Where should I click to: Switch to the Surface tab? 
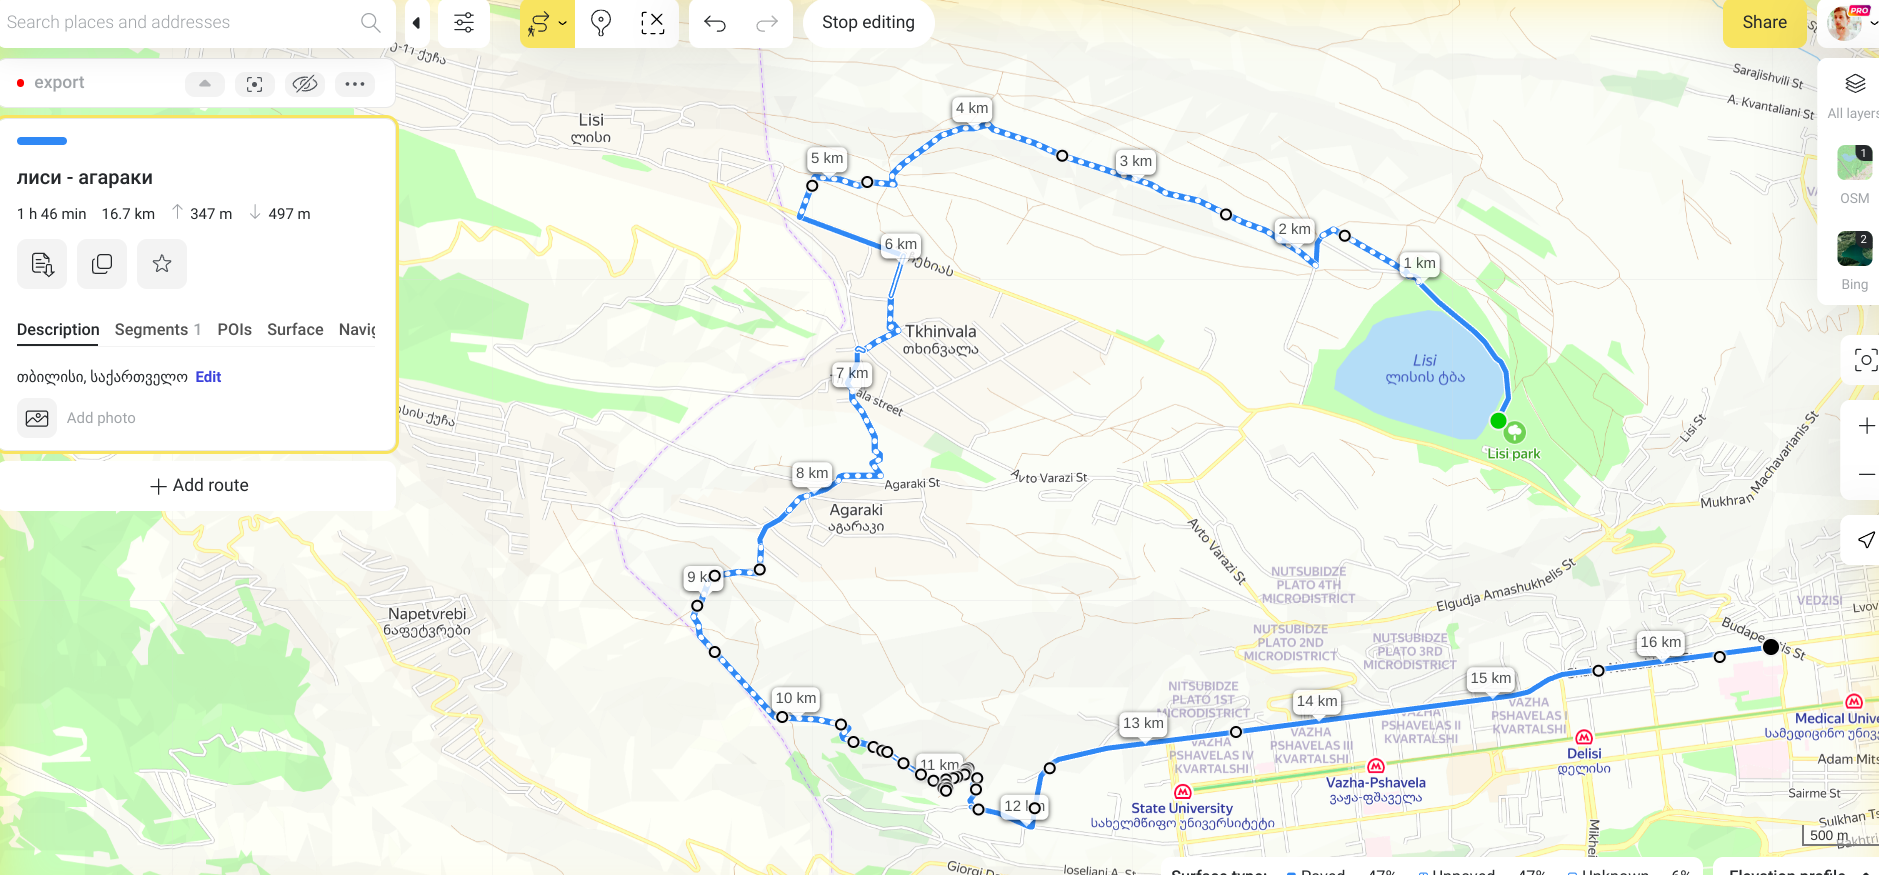pos(295,330)
